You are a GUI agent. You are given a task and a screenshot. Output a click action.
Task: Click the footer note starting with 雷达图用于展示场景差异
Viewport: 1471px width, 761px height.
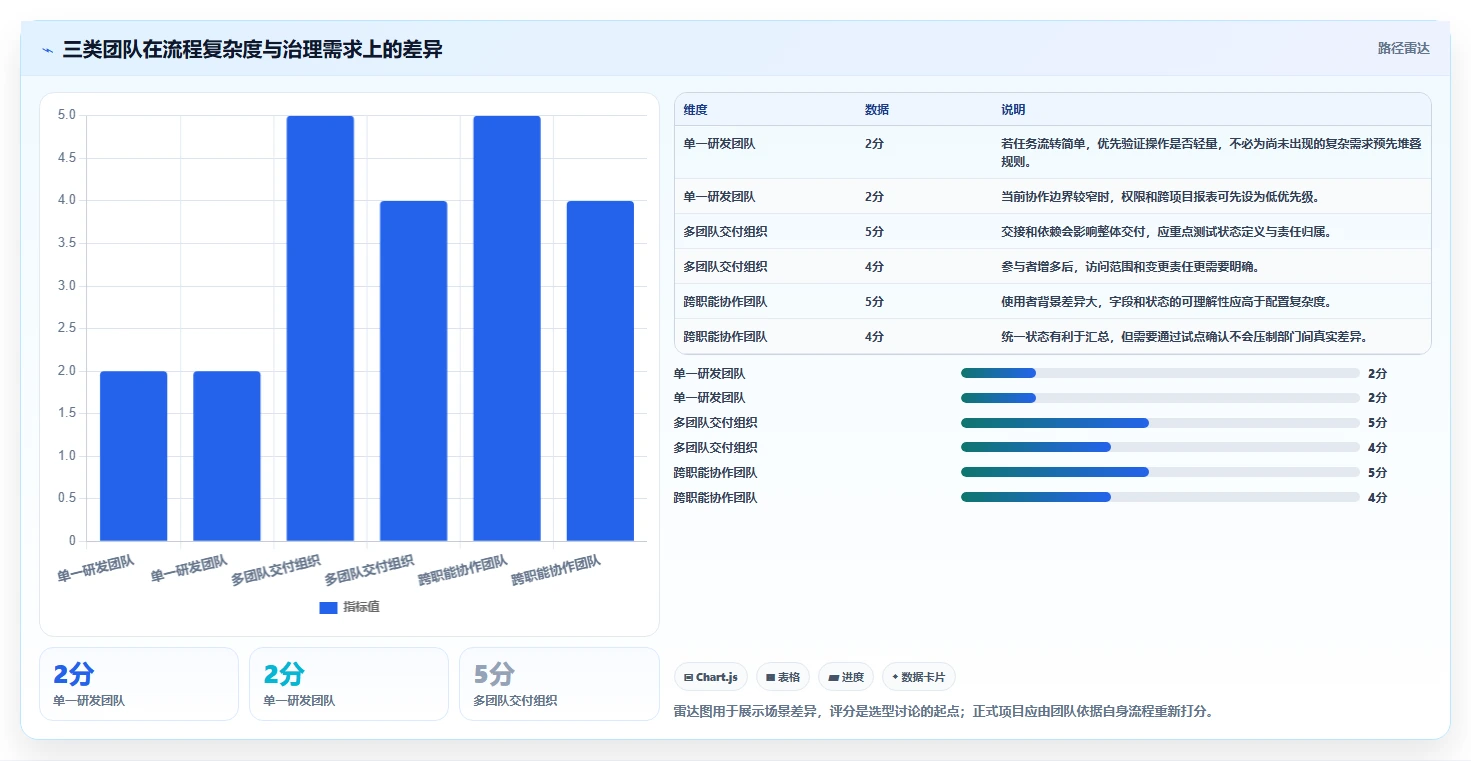point(944,712)
